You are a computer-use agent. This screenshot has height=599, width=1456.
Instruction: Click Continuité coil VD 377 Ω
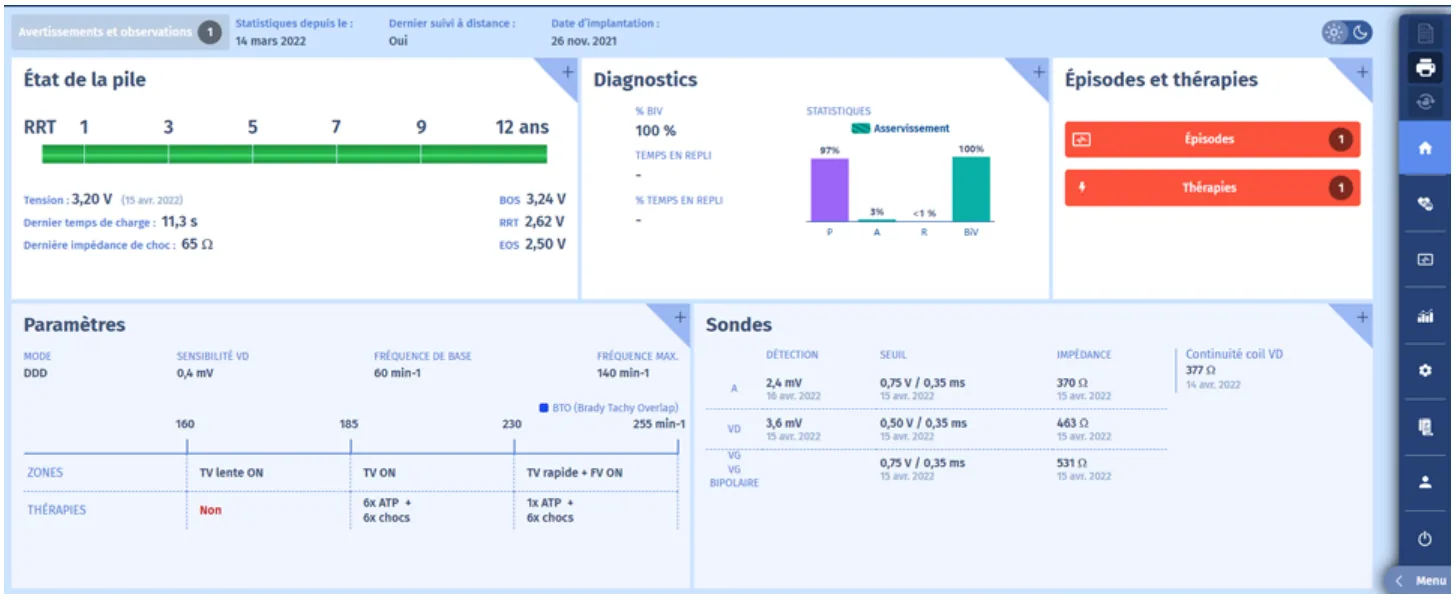tap(1200, 371)
